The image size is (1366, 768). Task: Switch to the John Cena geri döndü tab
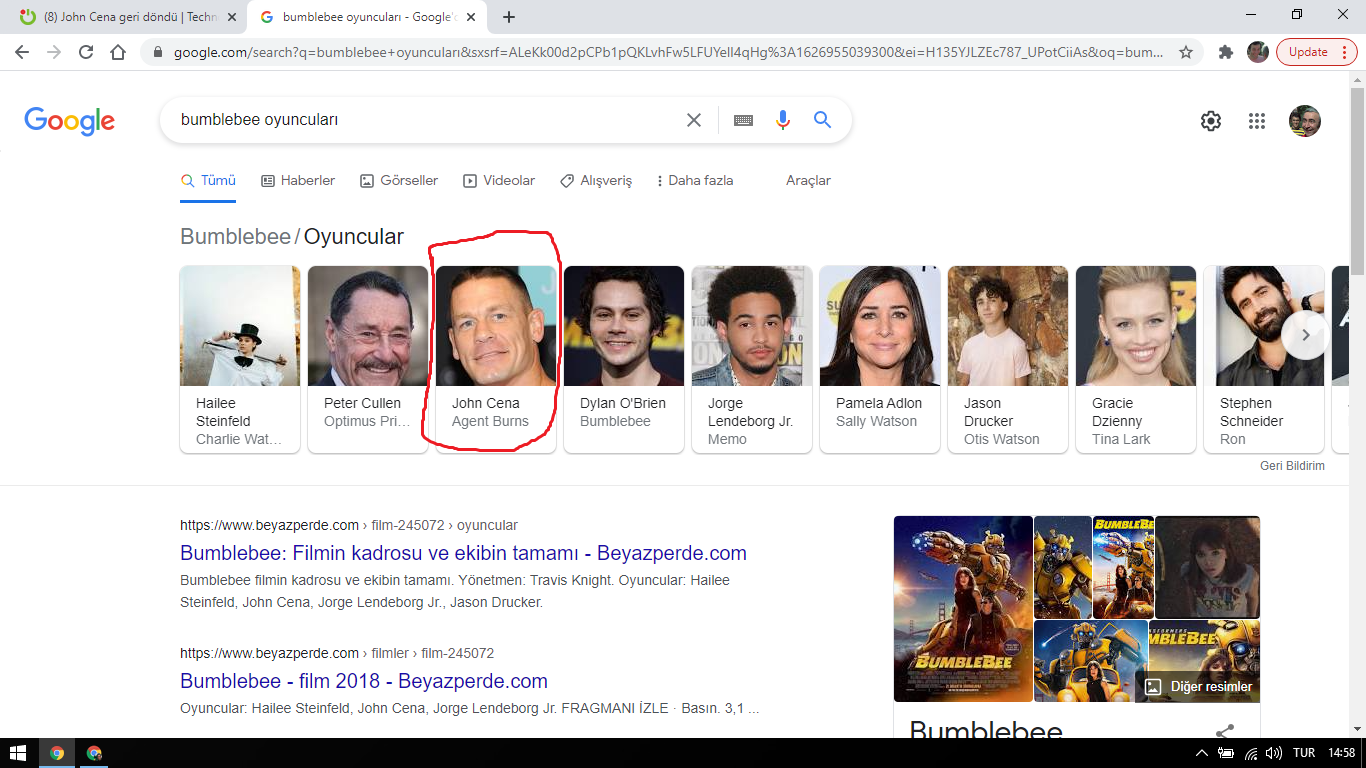[x=128, y=17]
